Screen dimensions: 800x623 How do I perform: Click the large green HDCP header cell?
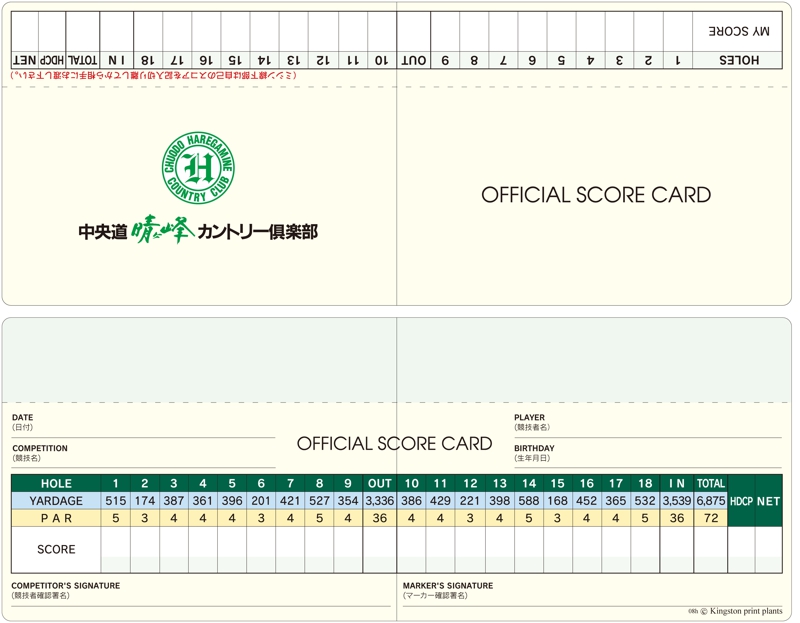[x=741, y=501]
